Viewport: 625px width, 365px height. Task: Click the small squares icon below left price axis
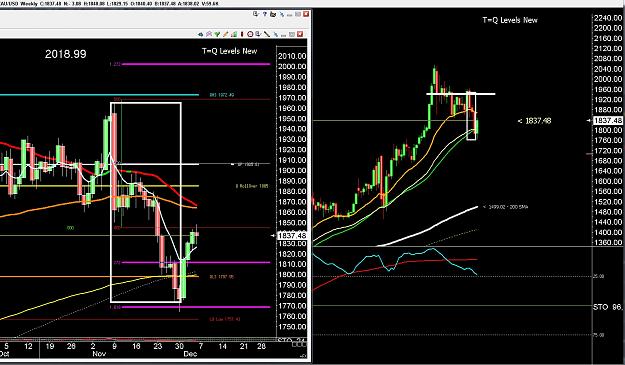tap(299, 343)
